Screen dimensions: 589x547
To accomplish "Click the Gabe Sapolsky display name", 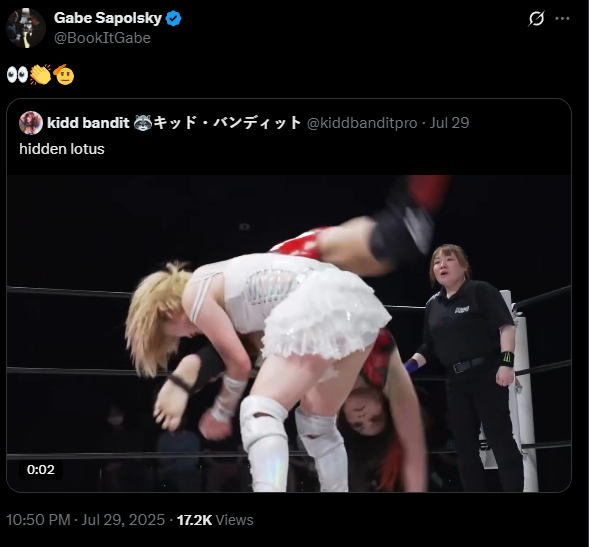I will [x=108, y=18].
